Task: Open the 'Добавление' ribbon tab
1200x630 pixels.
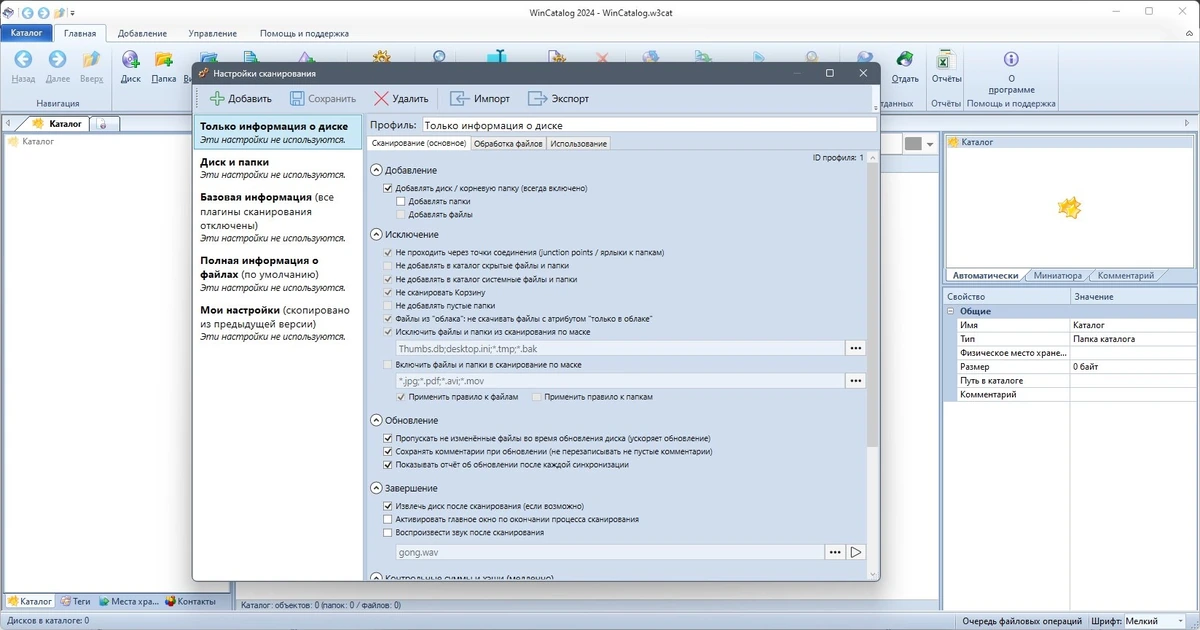Action: pyautogui.click(x=141, y=33)
